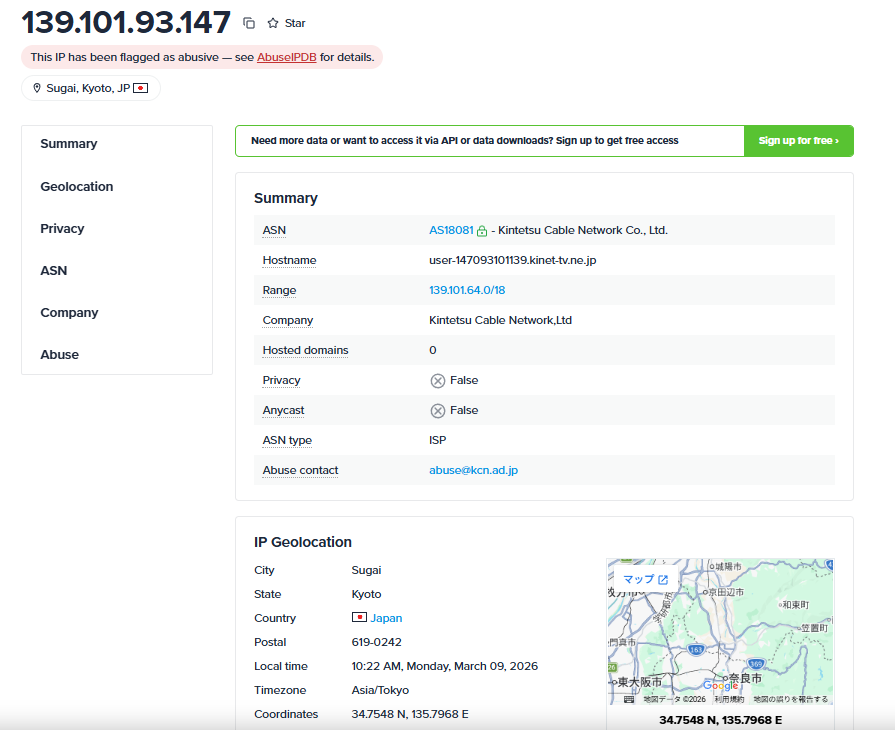Click the abuse@kcn.ad.jp email link
The width and height of the screenshot is (895, 730).
pos(473,470)
